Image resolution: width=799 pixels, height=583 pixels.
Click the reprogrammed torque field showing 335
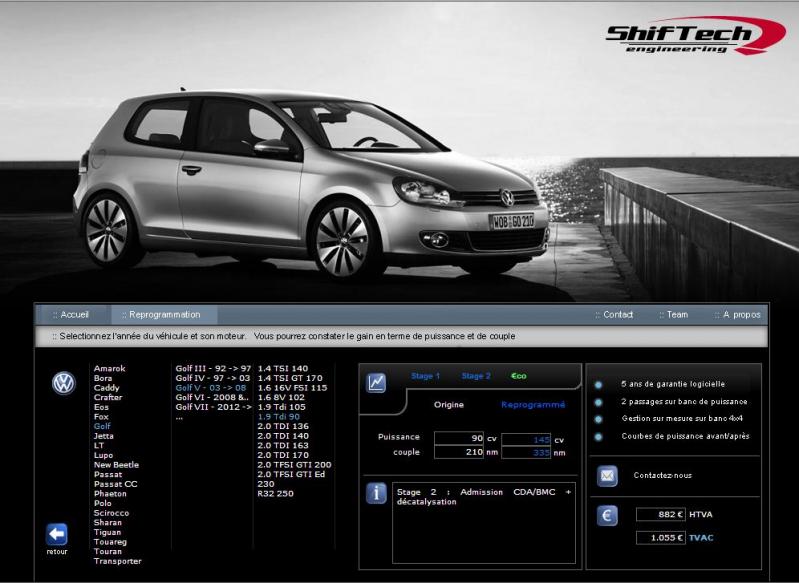[x=526, y=453]
